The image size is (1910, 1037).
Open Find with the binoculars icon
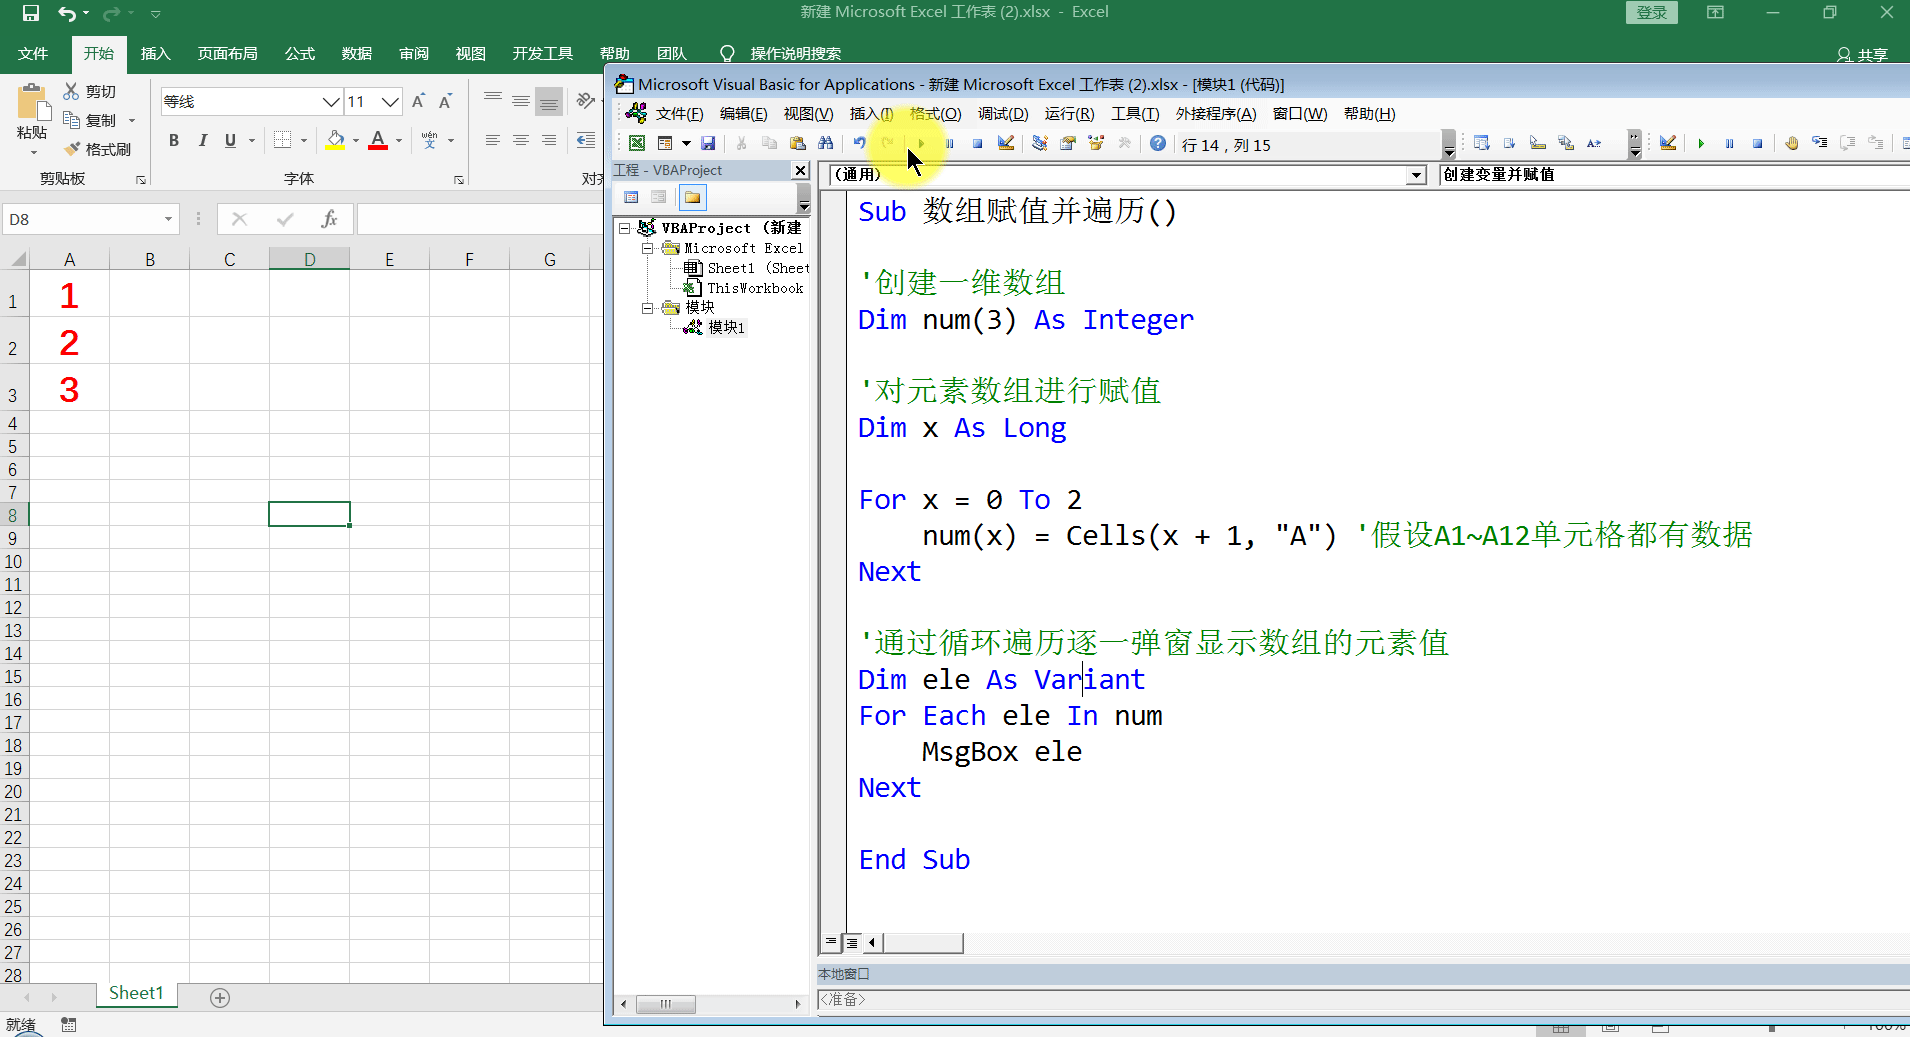coord(825,143)
